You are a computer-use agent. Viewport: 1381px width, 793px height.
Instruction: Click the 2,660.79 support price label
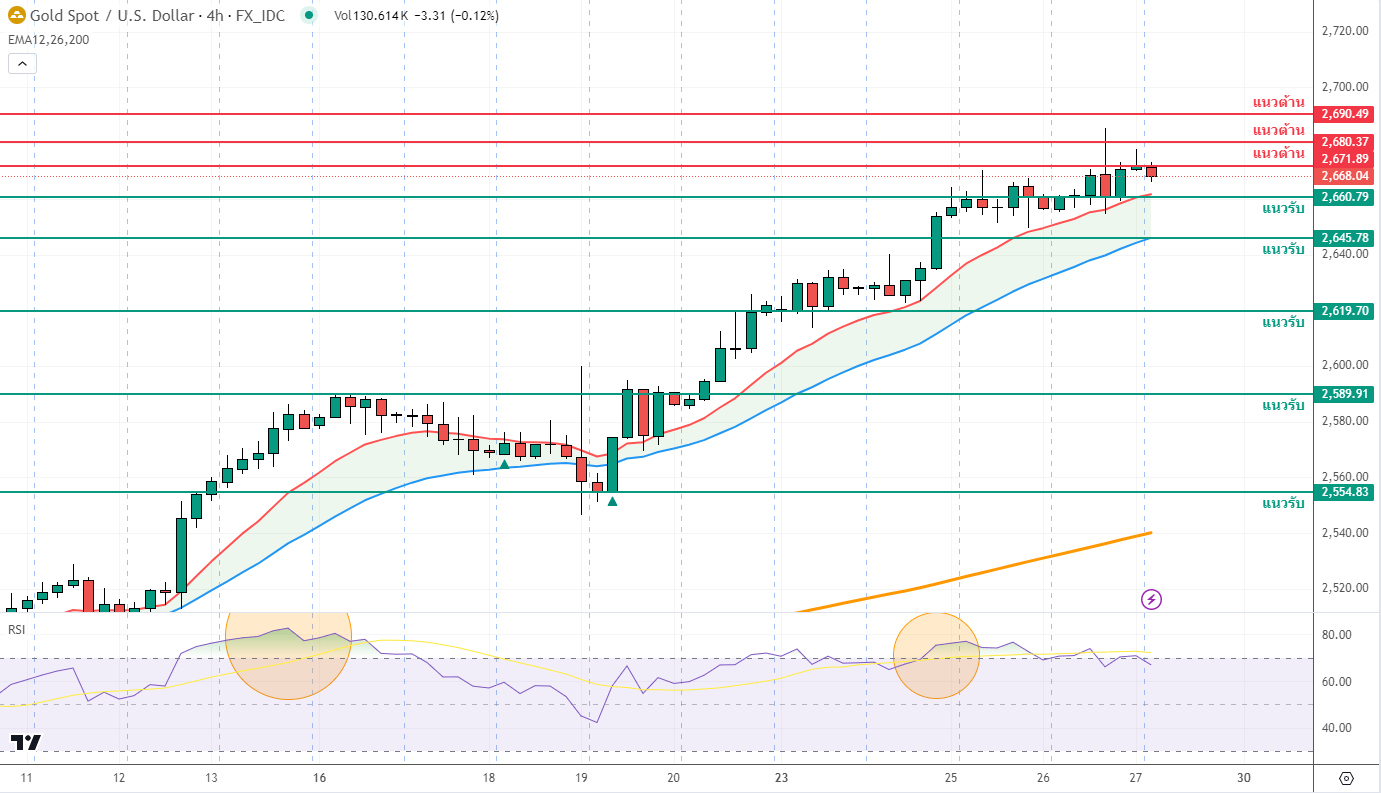point(1345,197)
